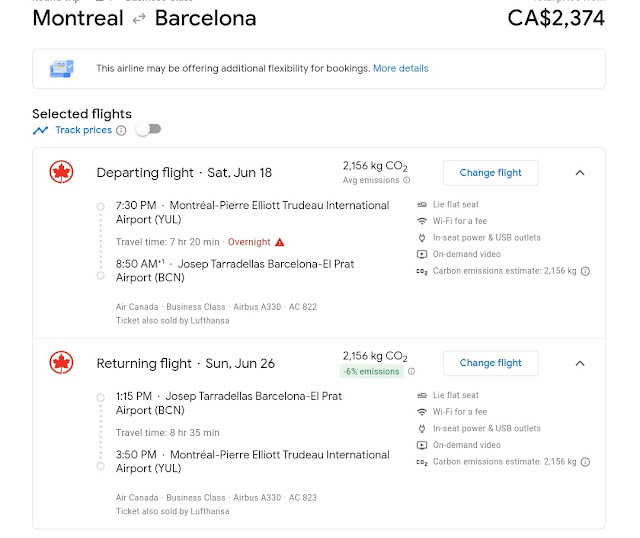Click the booking flexibility ticket icon
The width and height of the screenshot is (640, 538).
[61, 69]
